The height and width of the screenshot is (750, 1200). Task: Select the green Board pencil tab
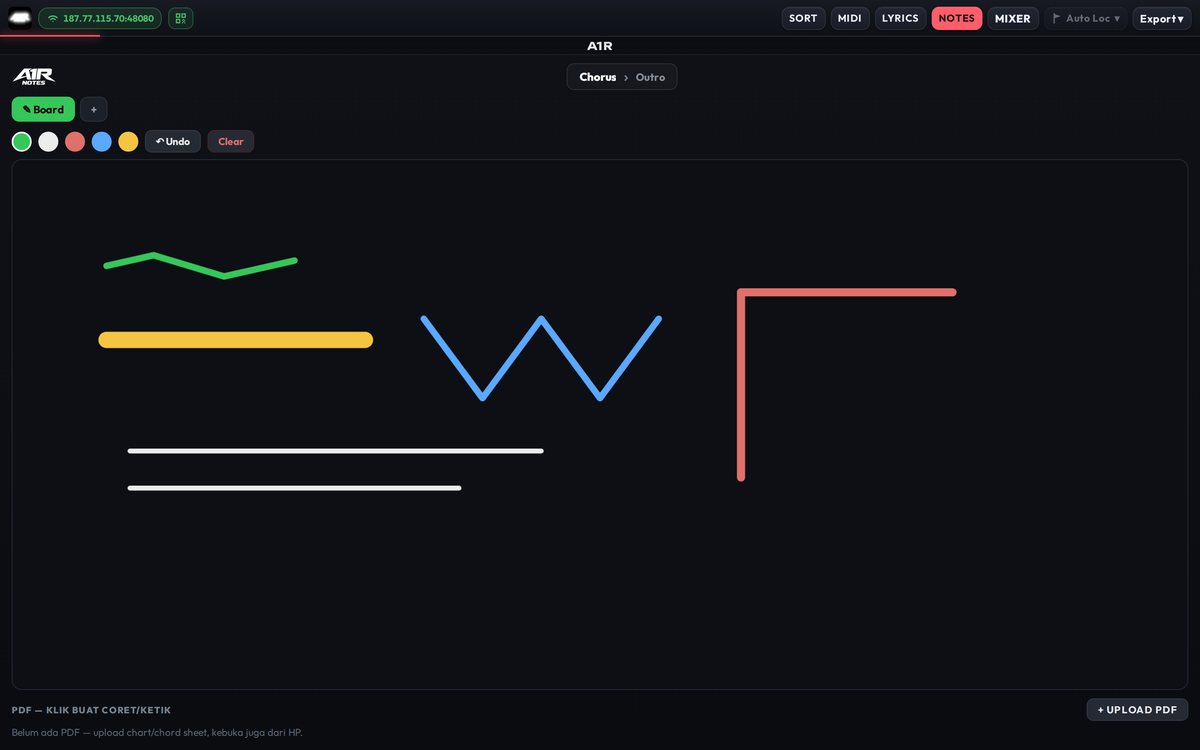[x=43, y=110]
